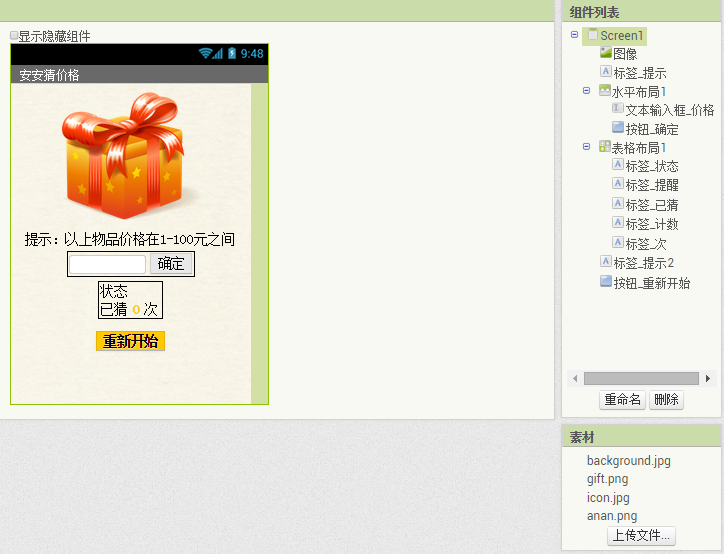Click the 次 label in preview
This screenshot has height=554, width=724.
(151, 309)
